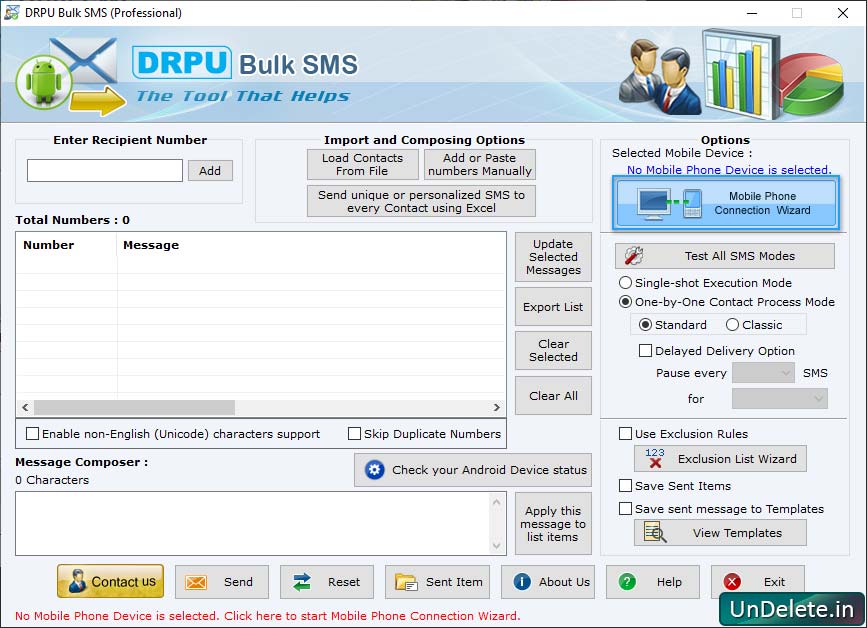Screen dimensions: 867x628
Task: Click the folder icon on Sent Item
Action: coord(406,582)
